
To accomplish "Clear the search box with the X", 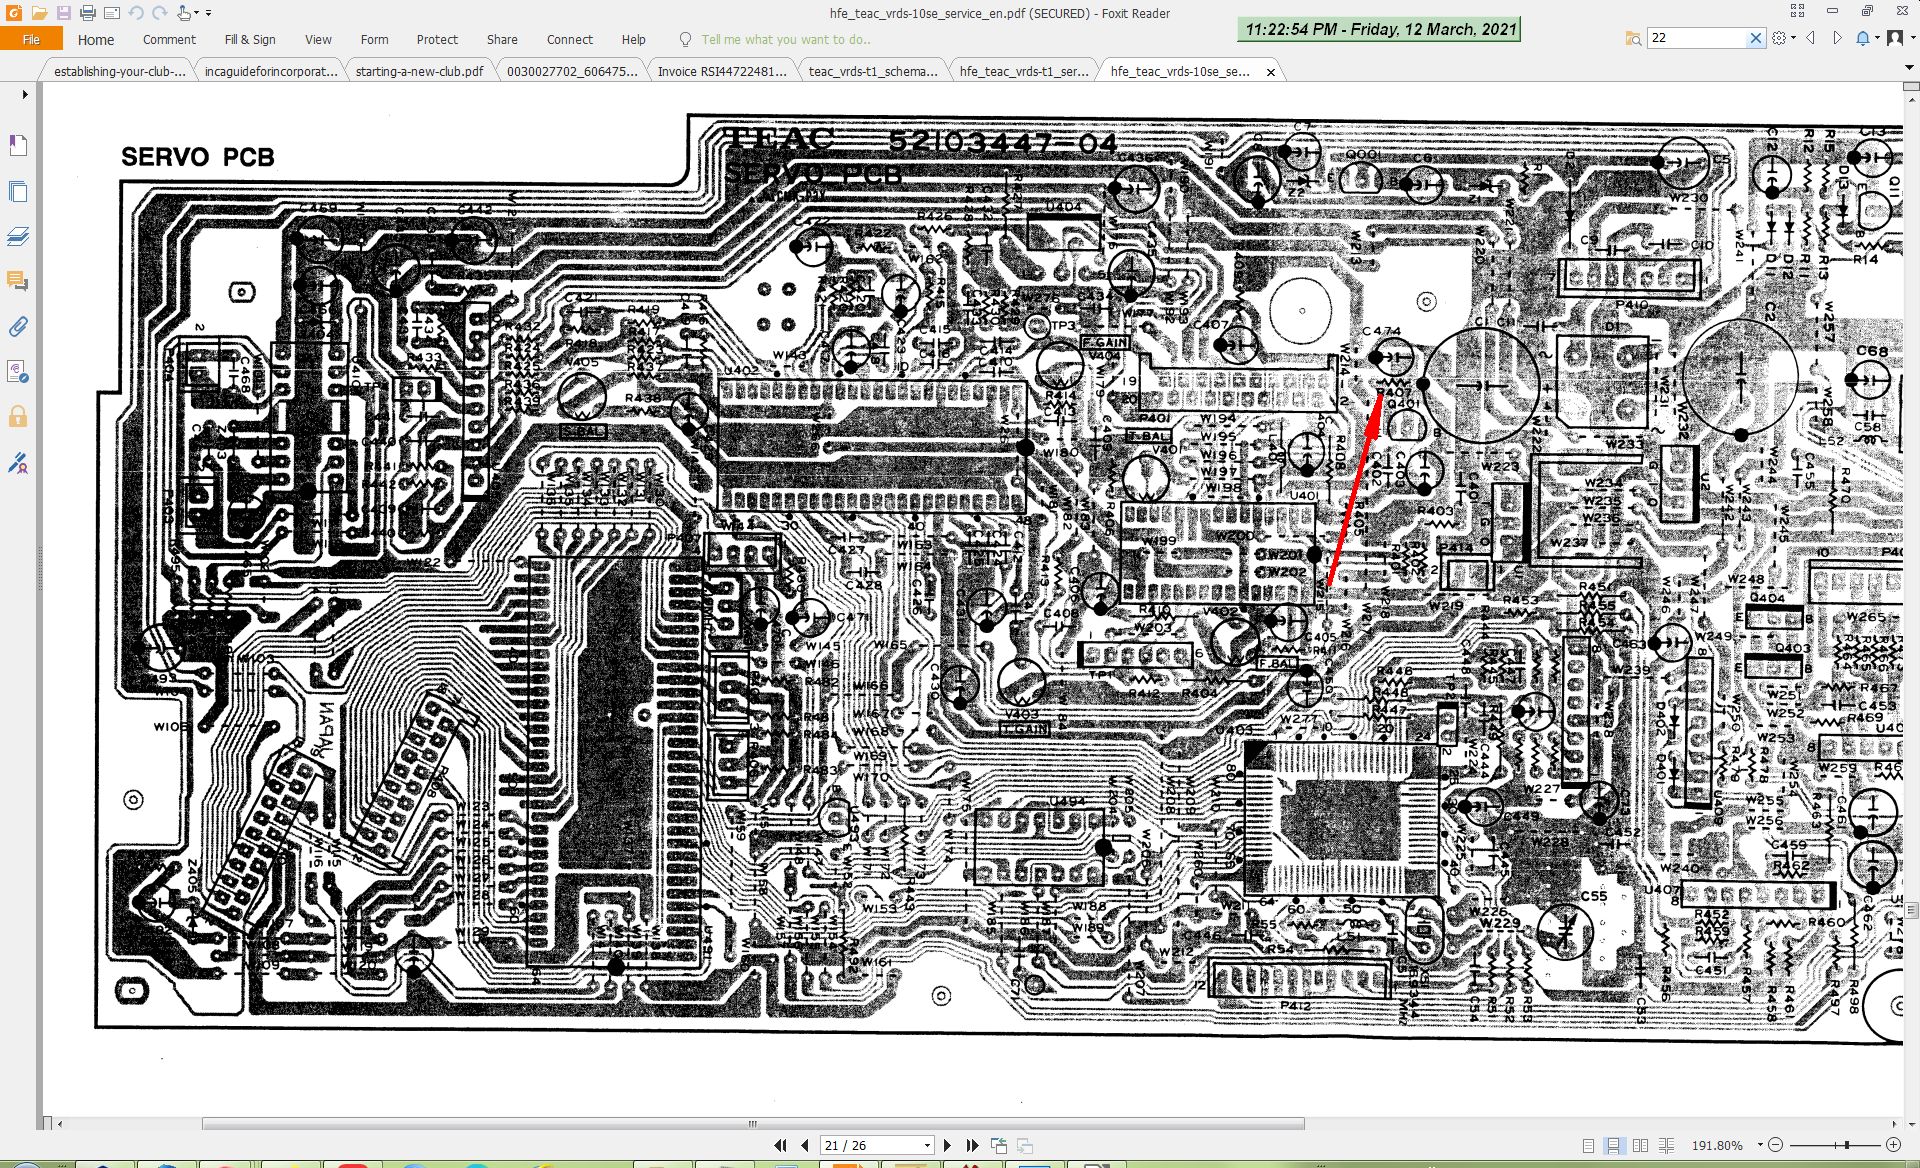I will click(x=1755, y=38).
